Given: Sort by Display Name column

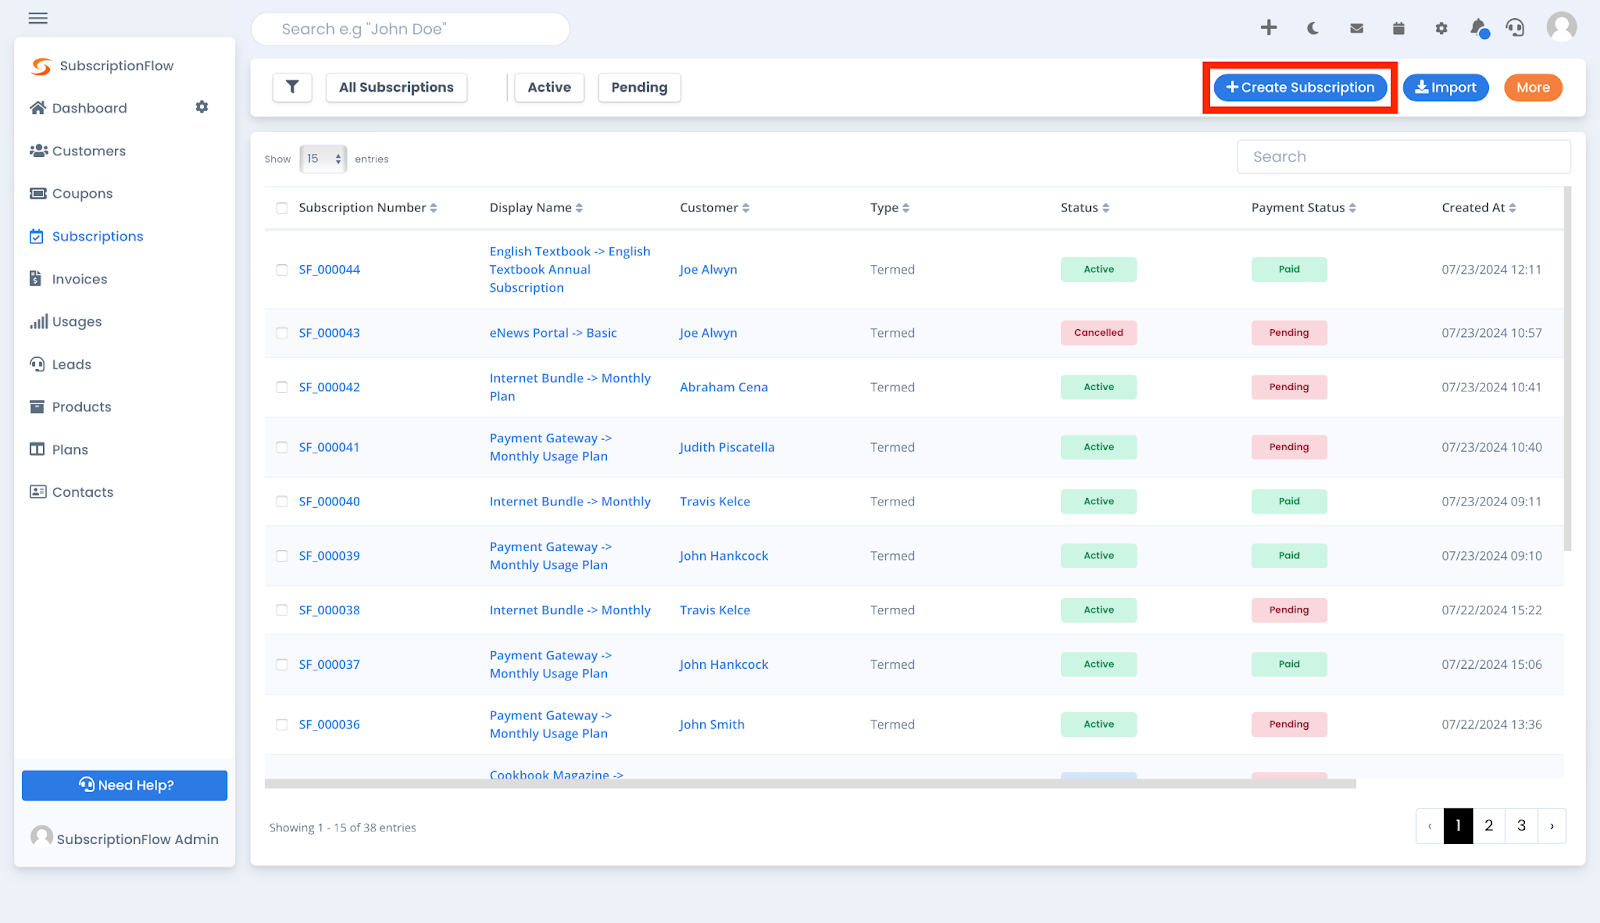Looking at the screenshot, I should (536, 208).
